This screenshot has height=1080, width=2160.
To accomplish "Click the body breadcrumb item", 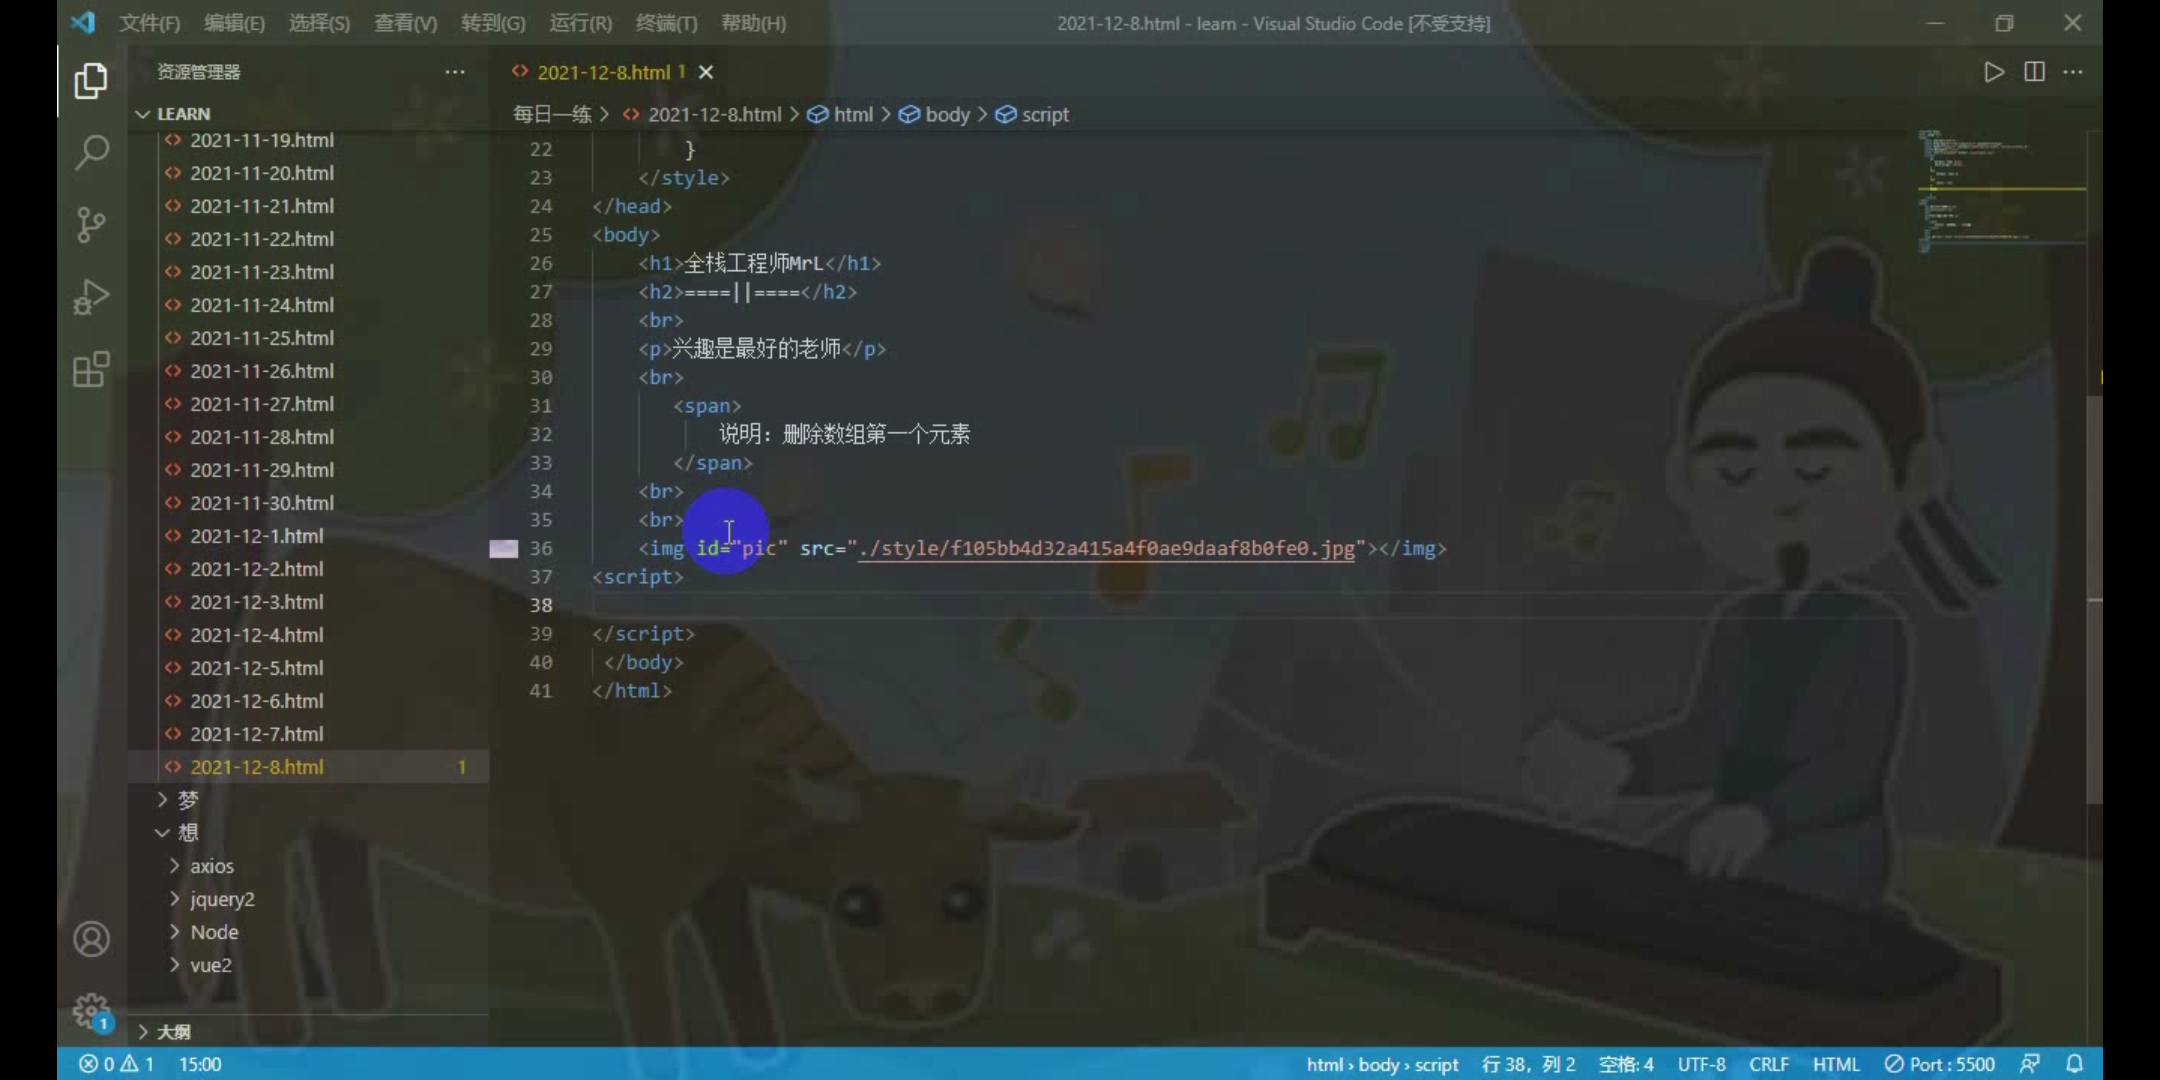I will [935, 114].
